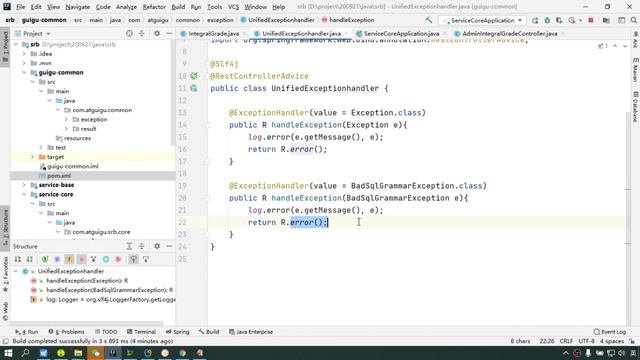The width and height of the screenshot is (640, 360).
Task: Collapse all nodes in Structure panel
Action: [142, 246]
